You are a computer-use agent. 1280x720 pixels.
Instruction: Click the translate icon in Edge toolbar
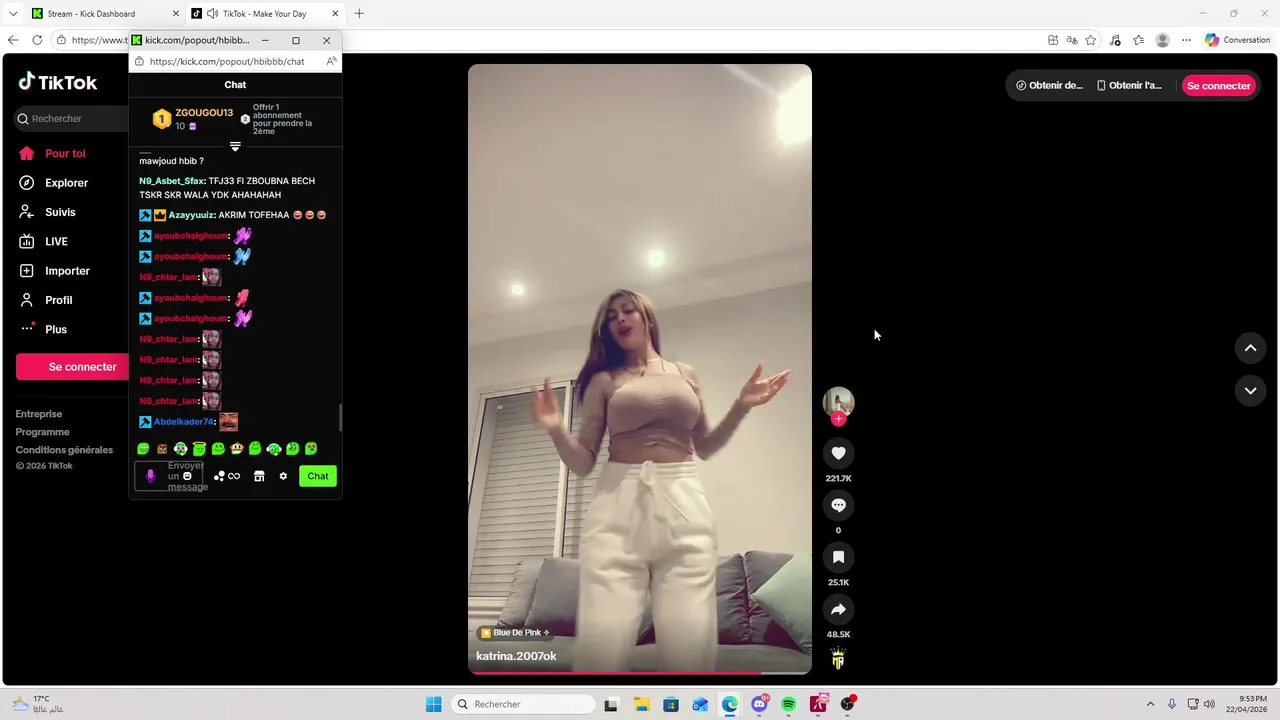click(x=1071, y=40)
